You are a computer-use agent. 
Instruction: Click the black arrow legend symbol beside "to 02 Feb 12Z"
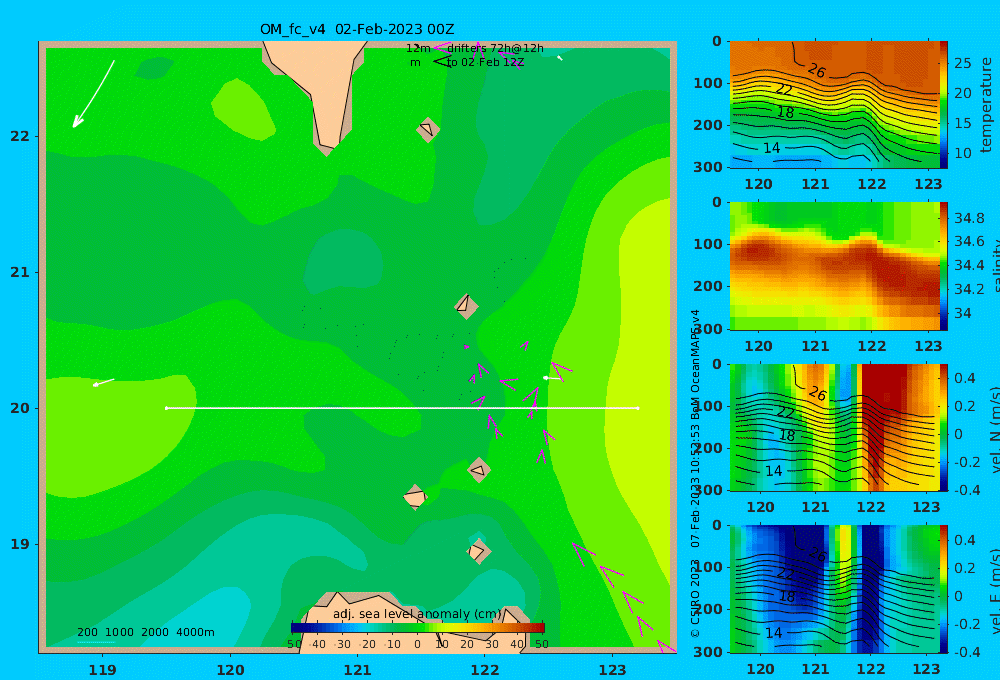[x=442, y=62]
